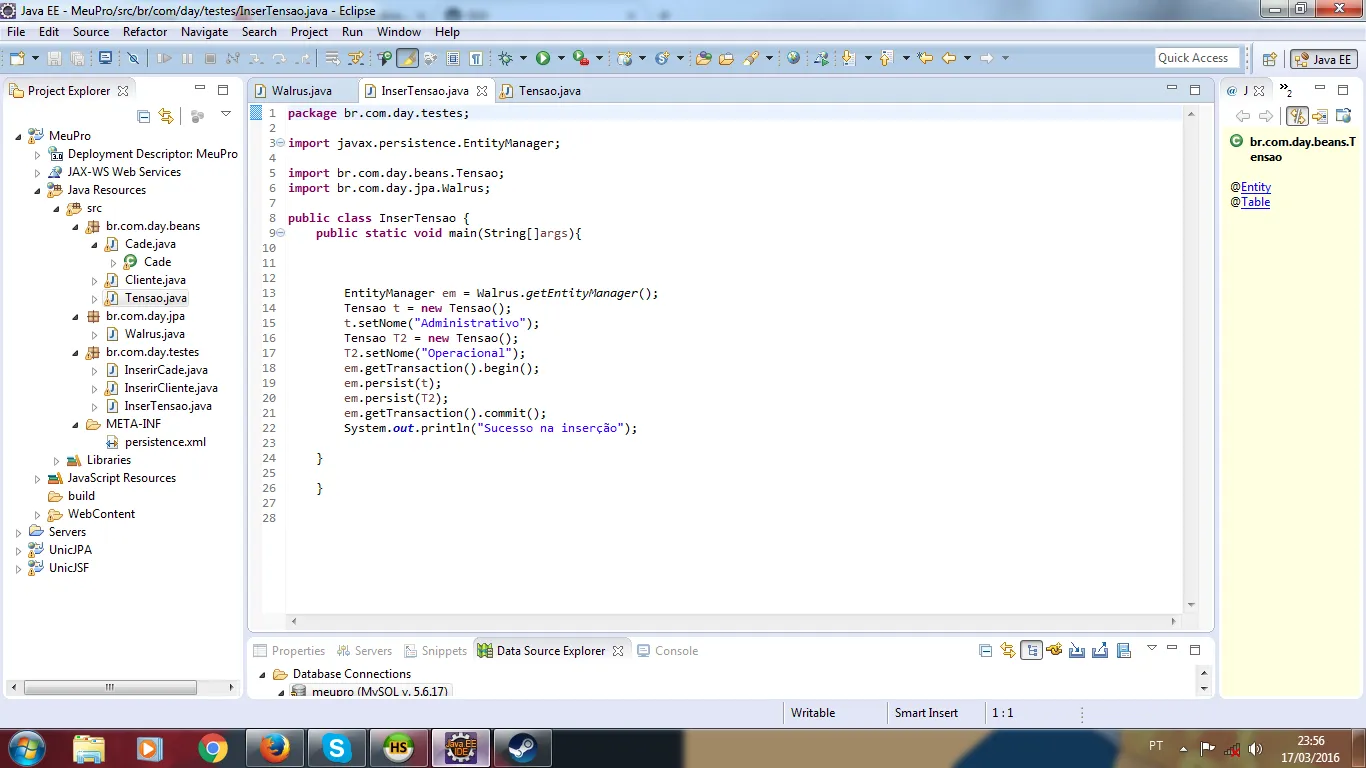Click the Open Task folder icon
1366x768 pixels.
pos(727,58)
